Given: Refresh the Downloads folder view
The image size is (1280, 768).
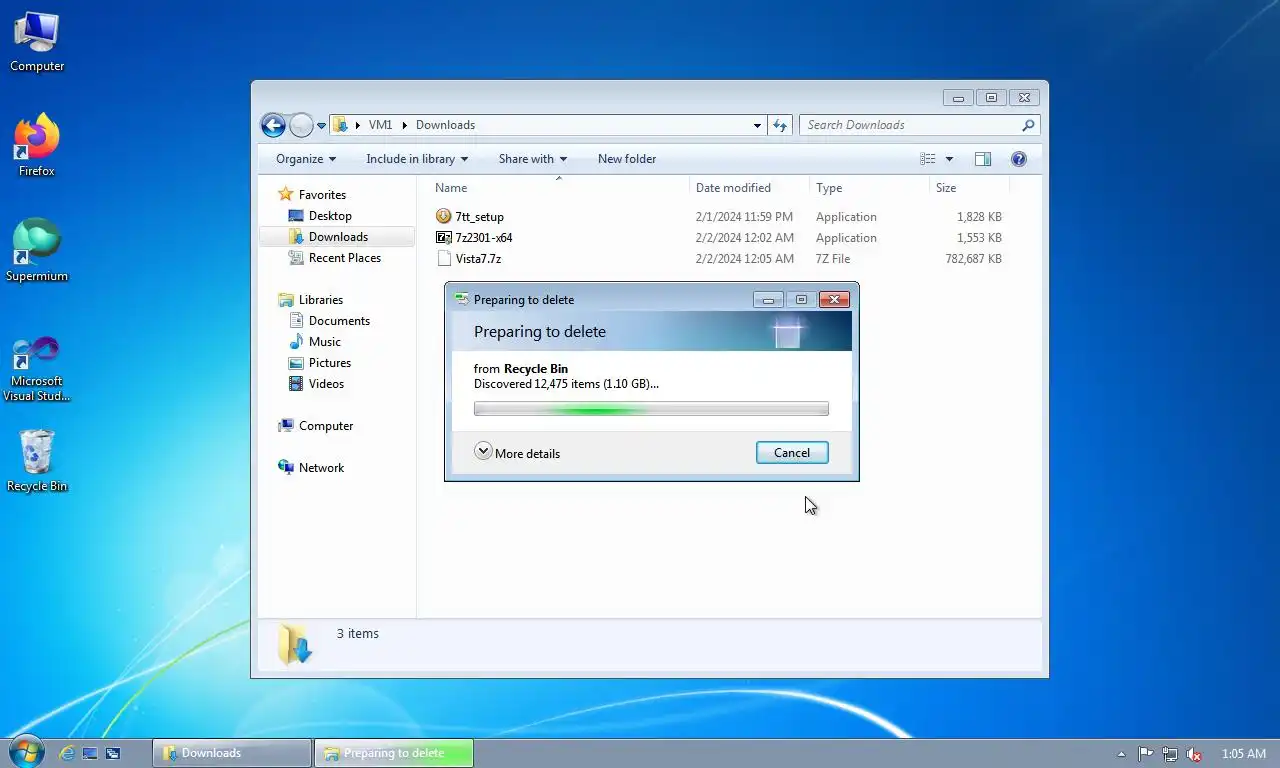Looking at the screenshot, I should click(x=780, y=125).
